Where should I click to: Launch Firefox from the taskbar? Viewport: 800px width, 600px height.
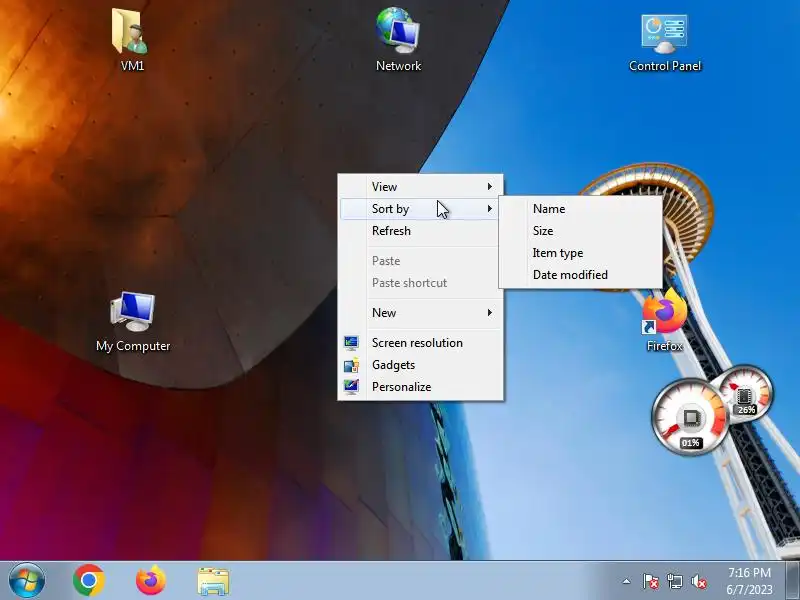(151, 580)
